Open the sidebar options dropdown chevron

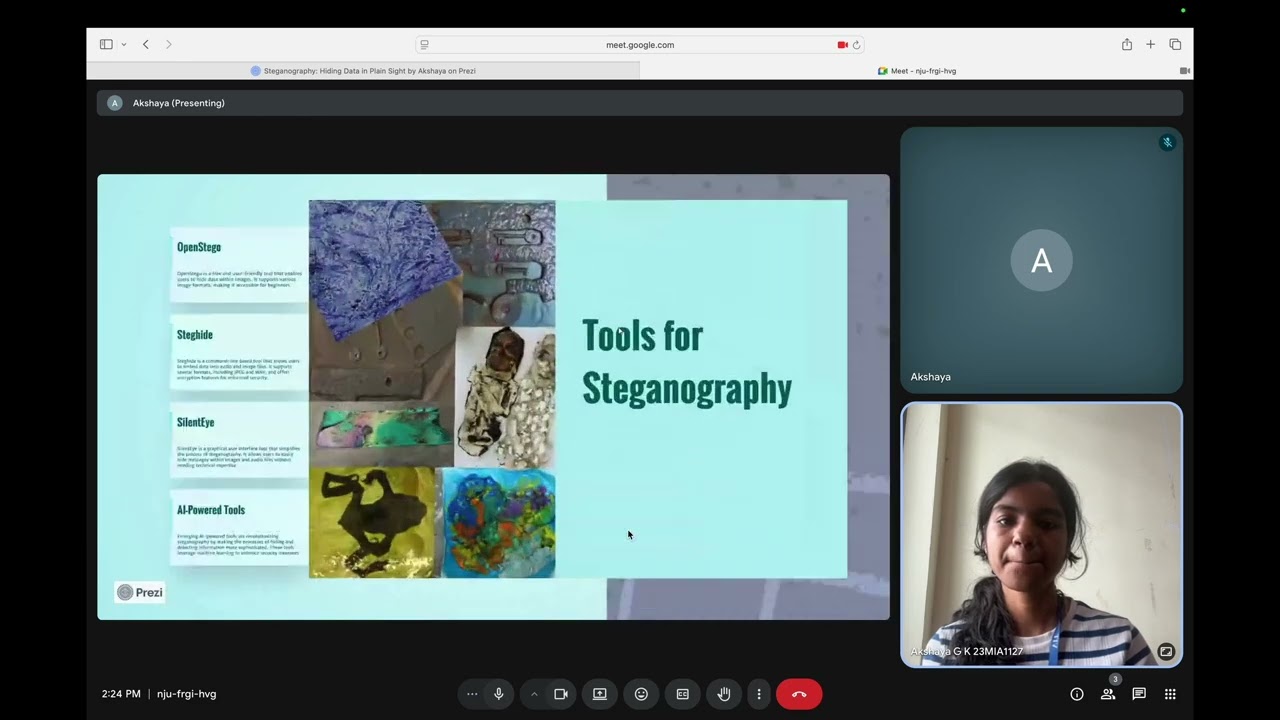[x=124, y=44]
